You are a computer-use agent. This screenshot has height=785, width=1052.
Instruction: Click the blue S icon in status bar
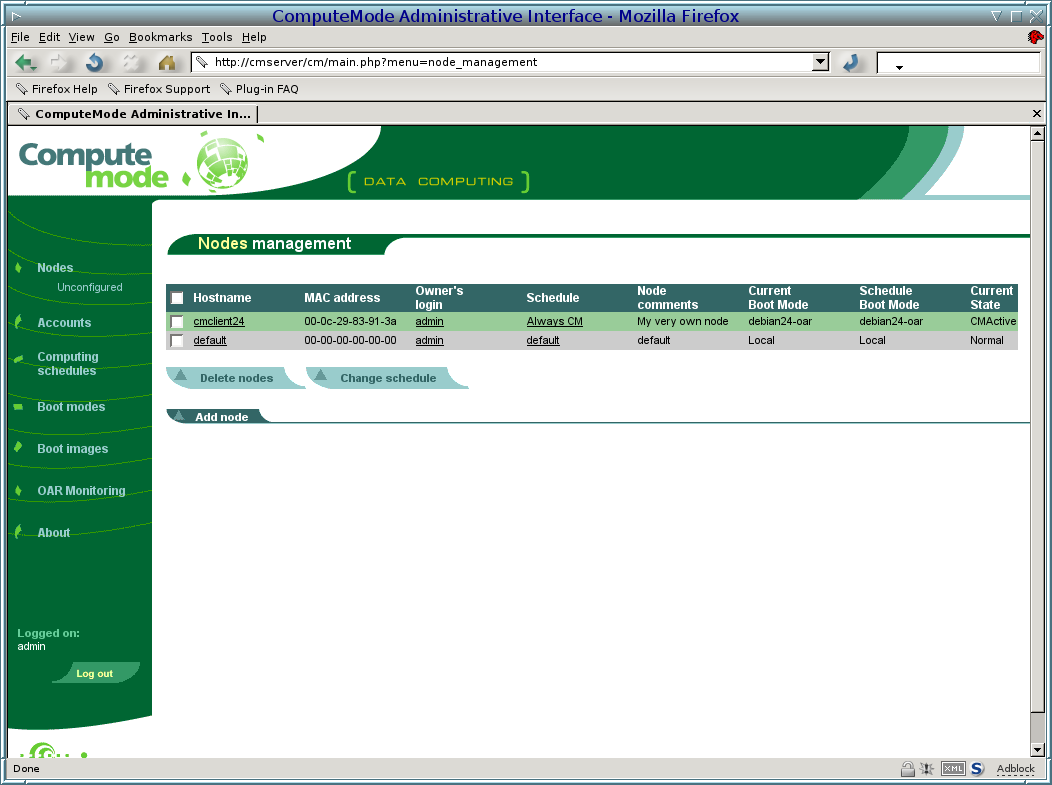978,768
